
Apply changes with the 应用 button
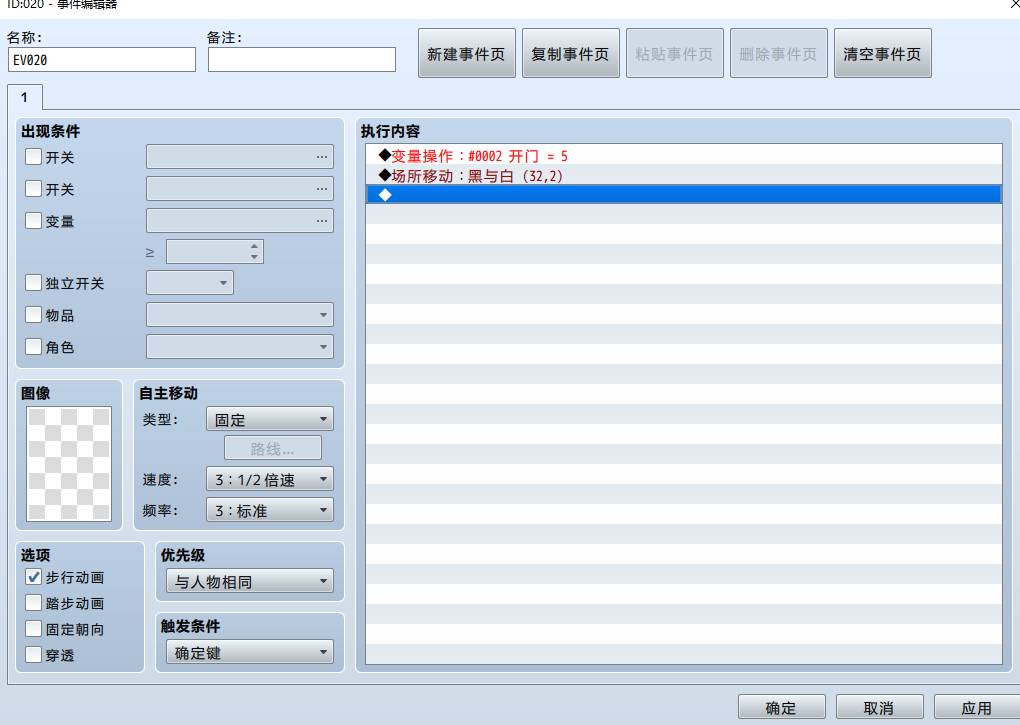(x=977, y=707)
